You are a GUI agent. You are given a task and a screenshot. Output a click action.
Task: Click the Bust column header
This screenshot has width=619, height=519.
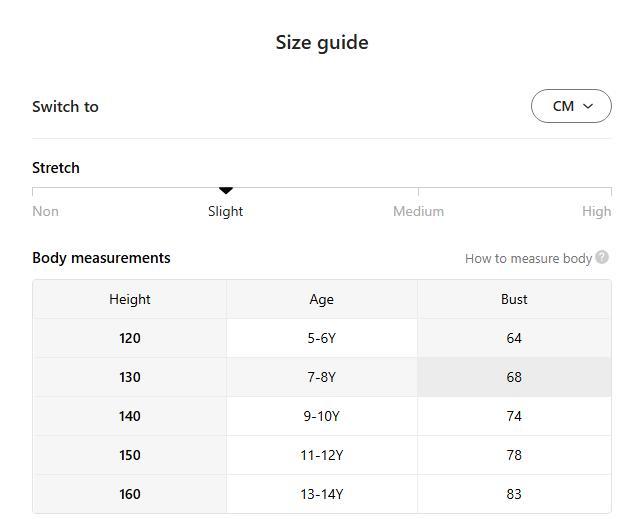514,299
